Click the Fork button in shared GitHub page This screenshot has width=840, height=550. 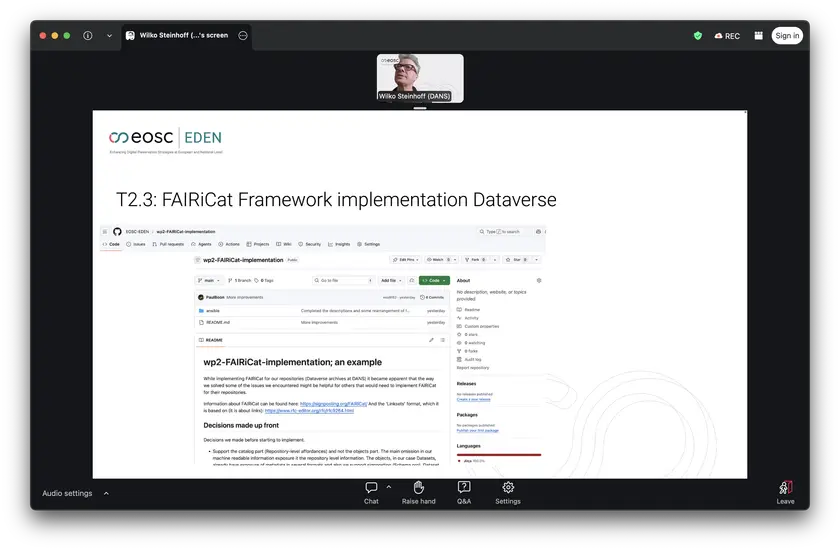pyautogui.click(x=475, y=260)
